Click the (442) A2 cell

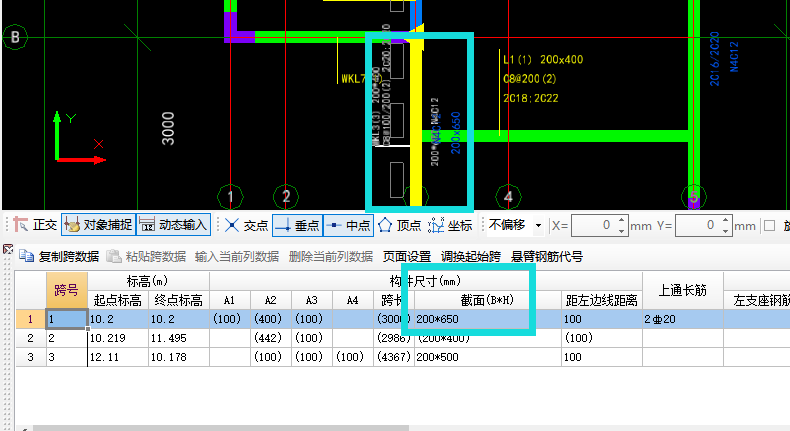(271, 338)
